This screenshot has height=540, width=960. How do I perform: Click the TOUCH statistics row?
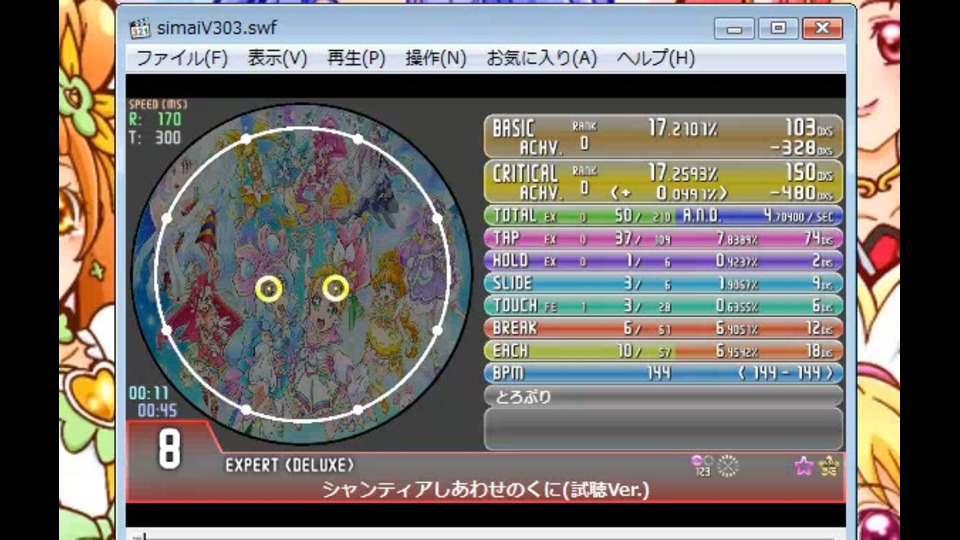tap(663, 306)
